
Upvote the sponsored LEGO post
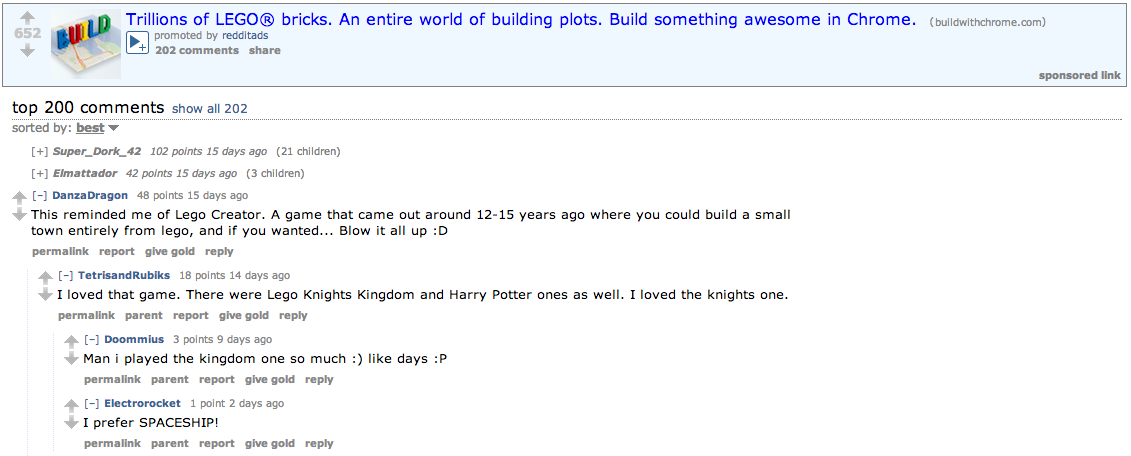27,17
